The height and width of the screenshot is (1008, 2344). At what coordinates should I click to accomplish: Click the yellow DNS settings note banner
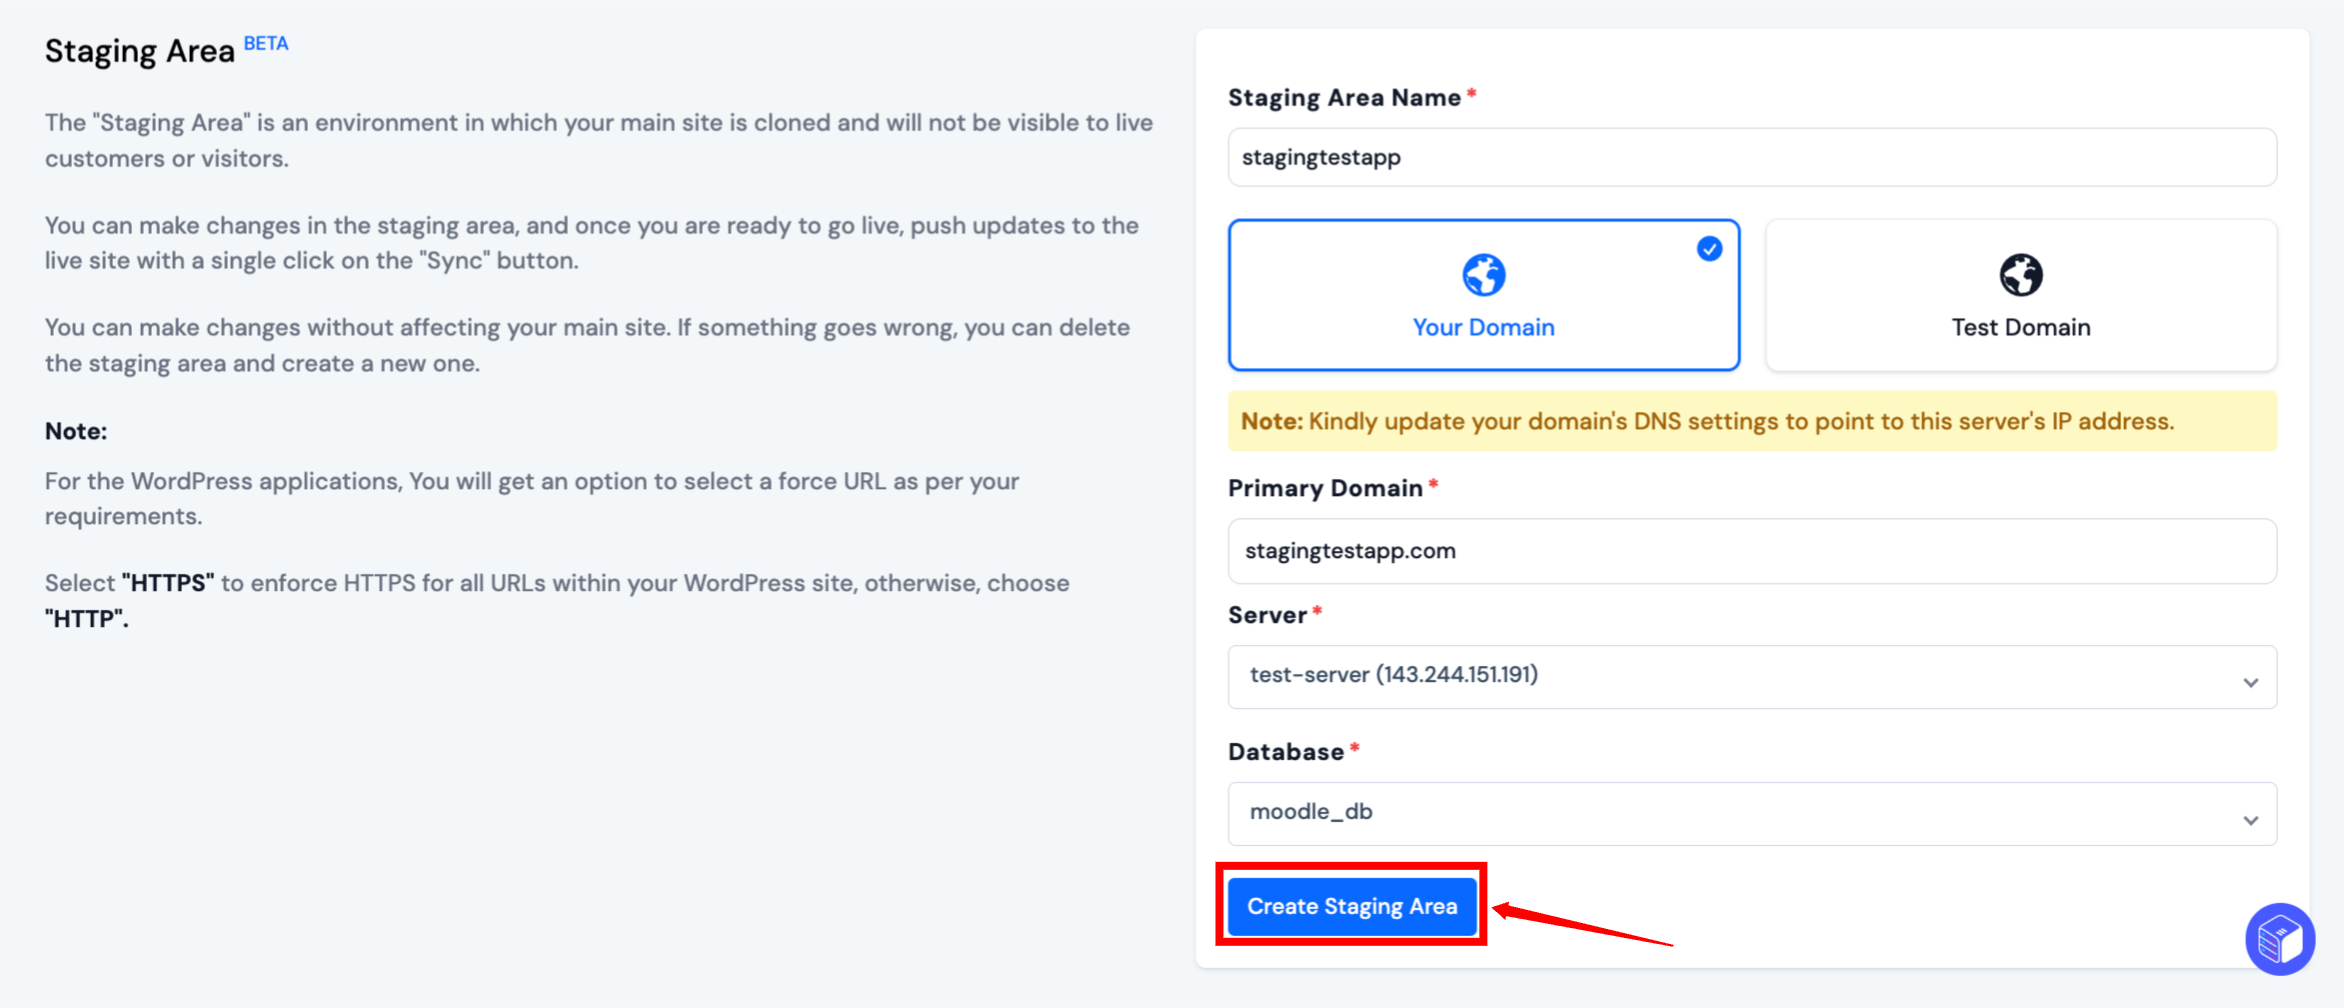1752,421
